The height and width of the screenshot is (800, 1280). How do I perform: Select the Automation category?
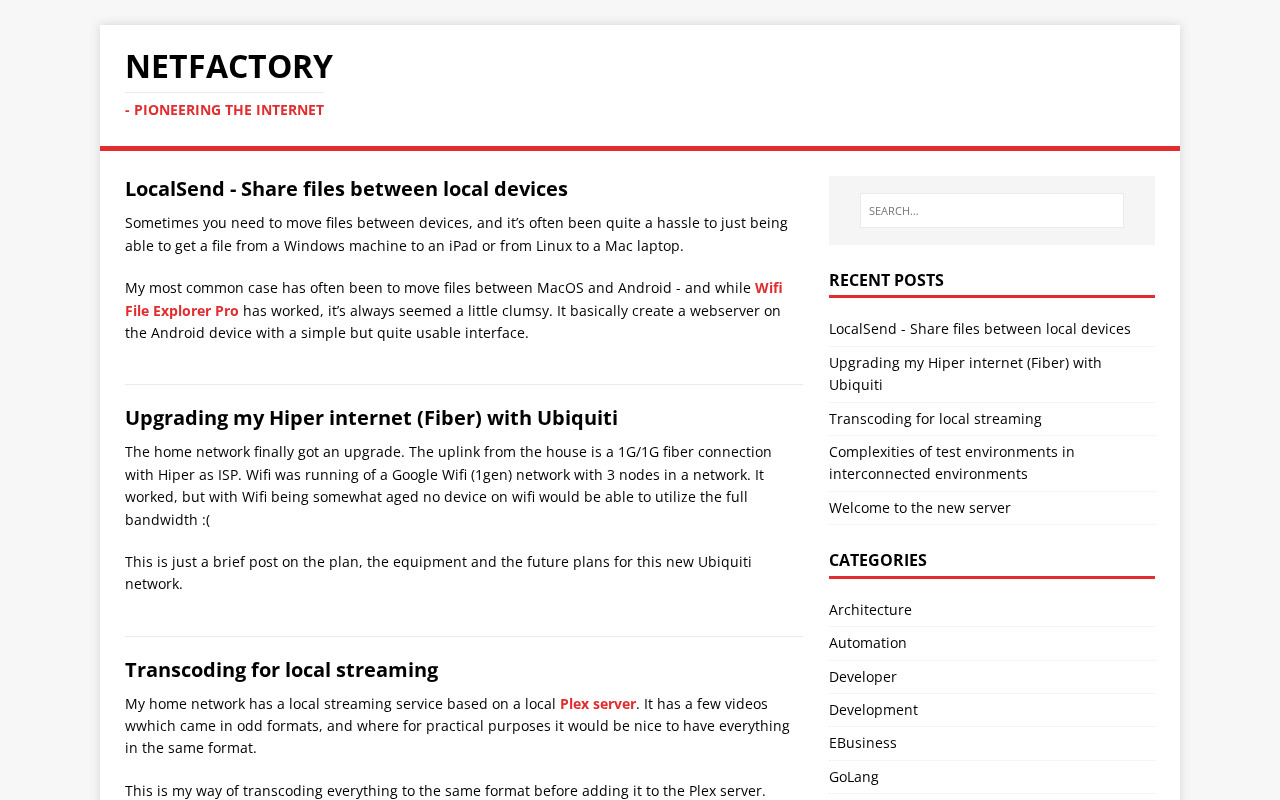tap(868, 643)
